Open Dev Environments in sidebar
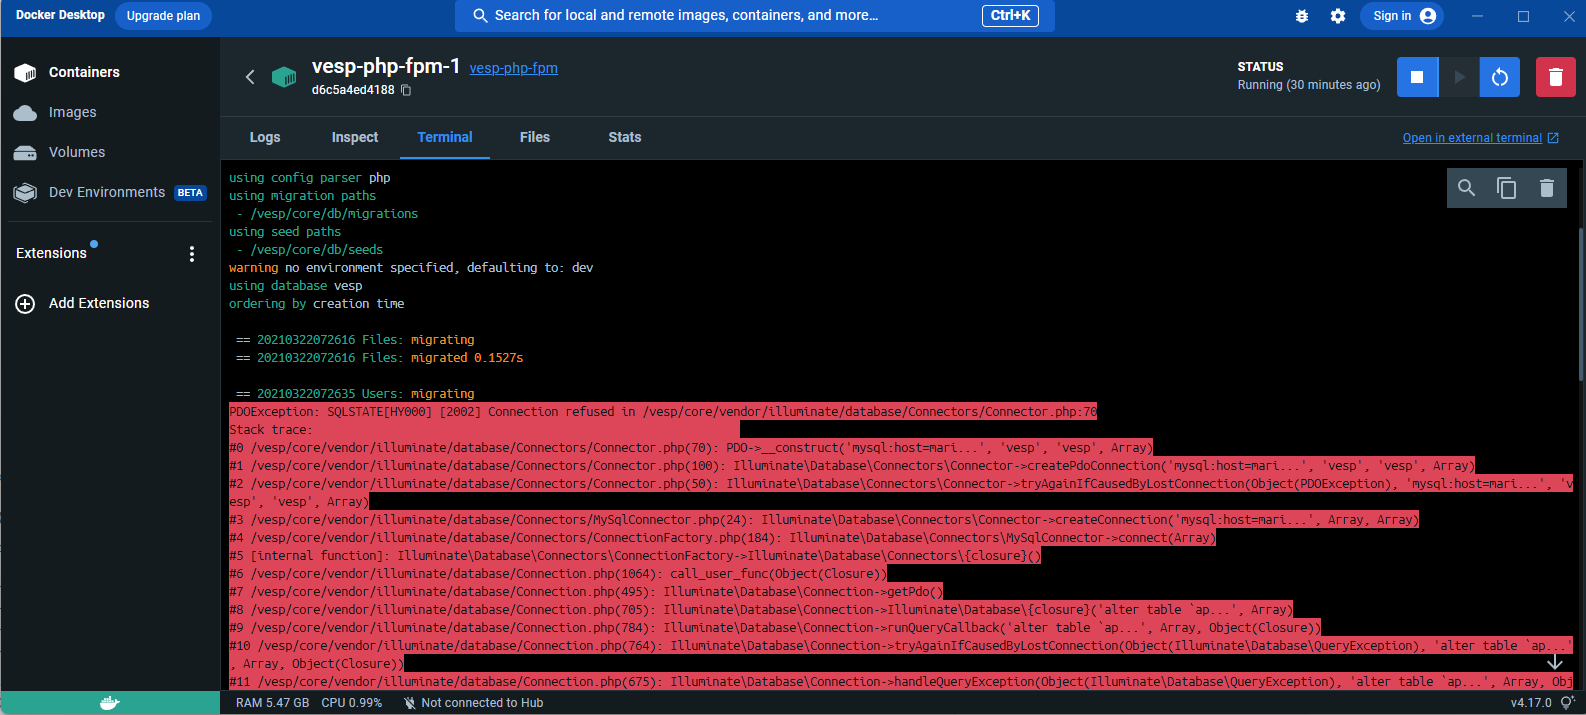1586x715 pixels. click(107, 192)
